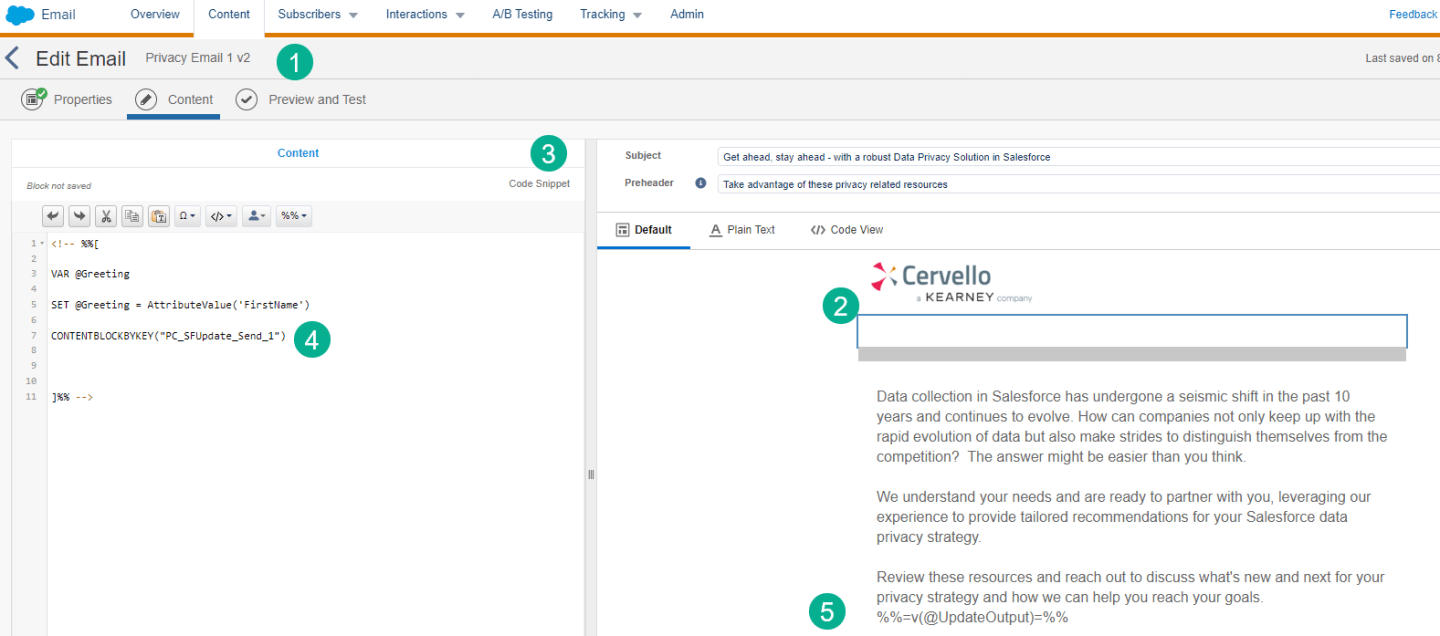The image size is (1440, 636).
Task: Switch to the Code View tab
Action: (x=846, y=230)
